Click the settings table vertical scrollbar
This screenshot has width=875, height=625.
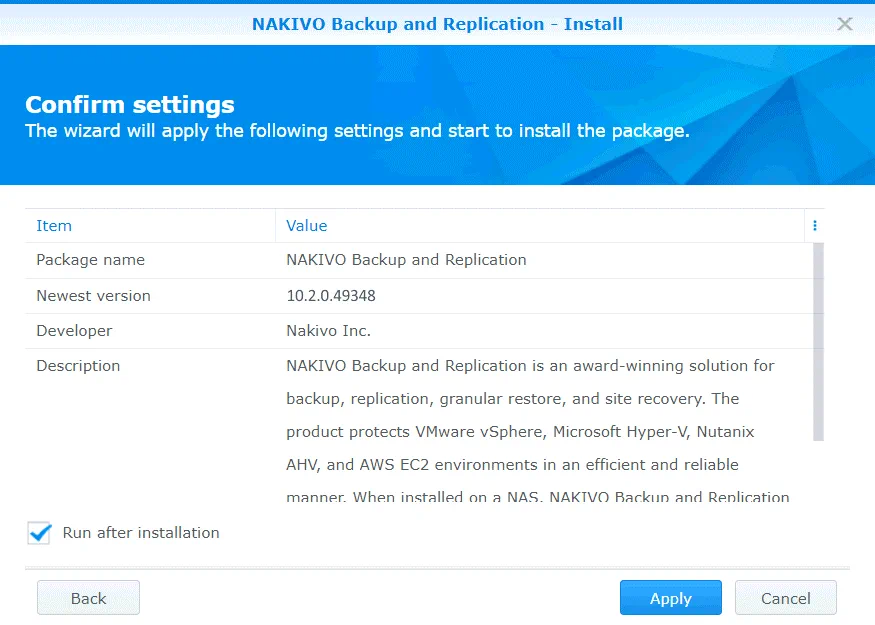pyautogui.click(x=818, y=340)
